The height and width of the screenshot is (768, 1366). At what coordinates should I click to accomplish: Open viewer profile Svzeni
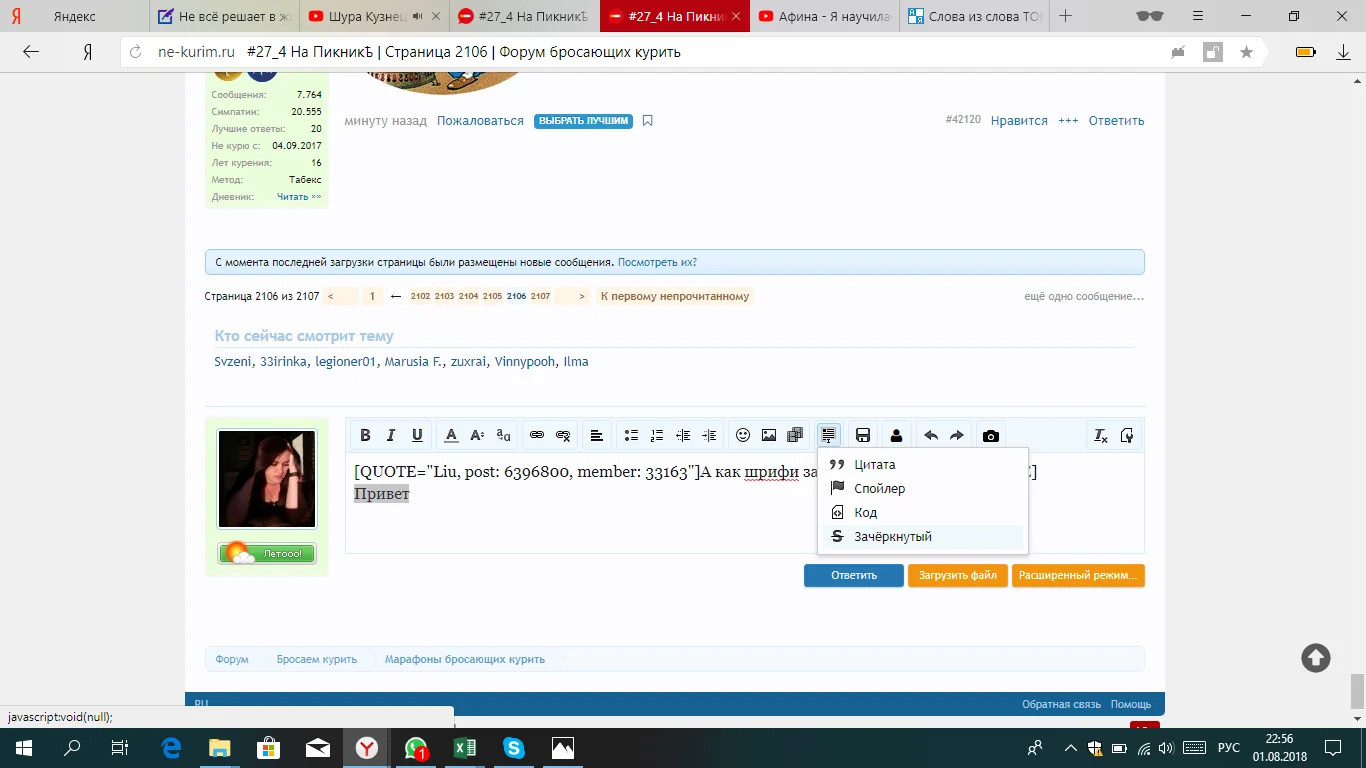tap(233, 362)
